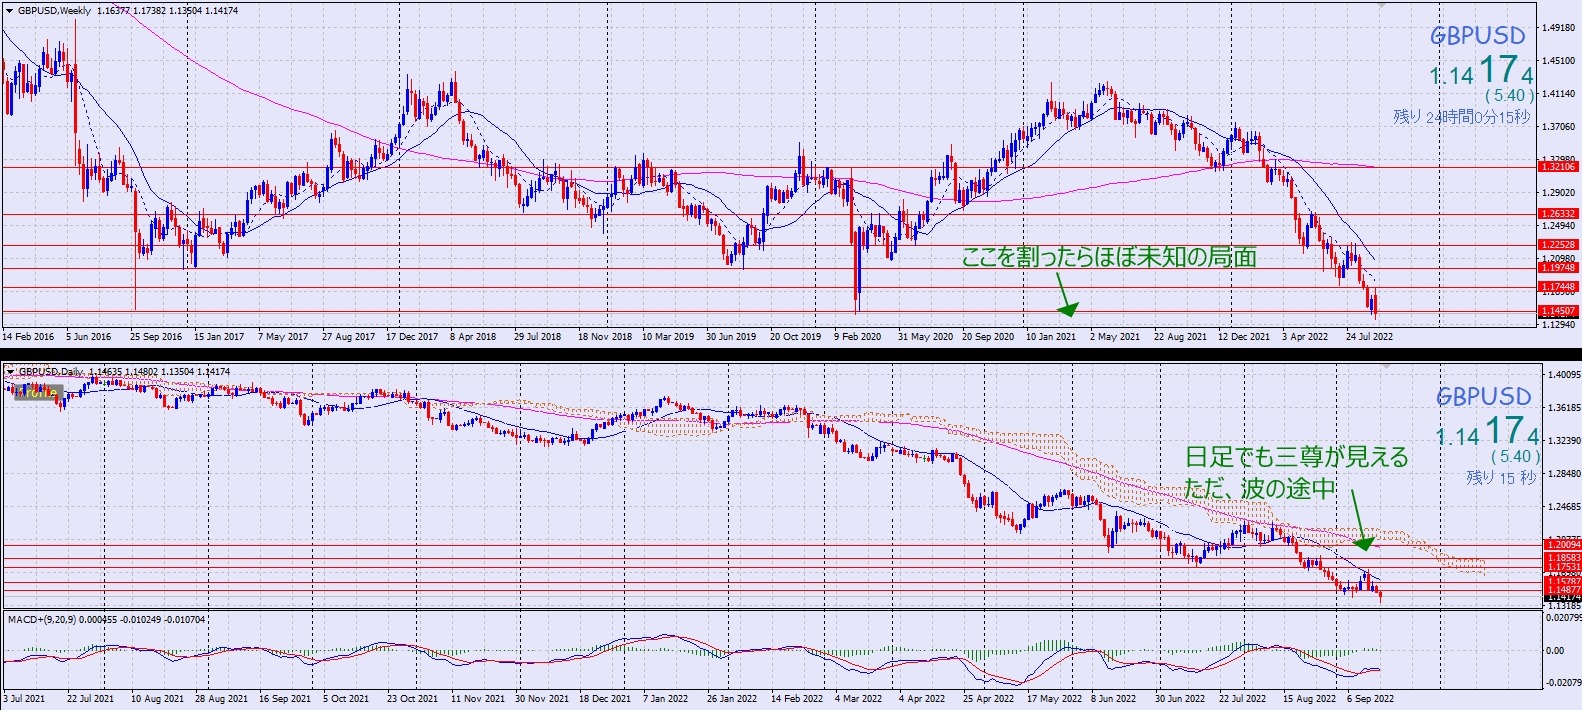The height and width of the screenshot is (710, 1582).
Task: Click the '9 Feb 2020' date on Weekly axis
Action: coord(857,337)
